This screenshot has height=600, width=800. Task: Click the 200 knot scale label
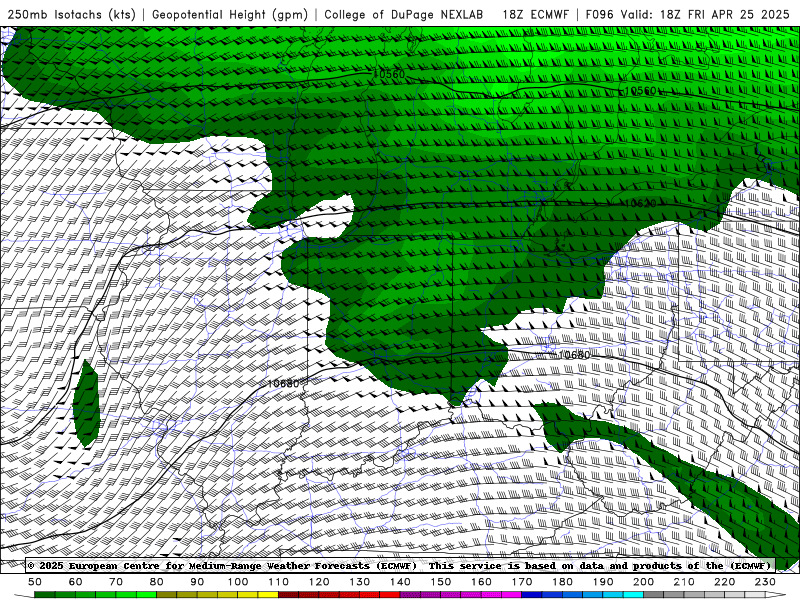643,582
